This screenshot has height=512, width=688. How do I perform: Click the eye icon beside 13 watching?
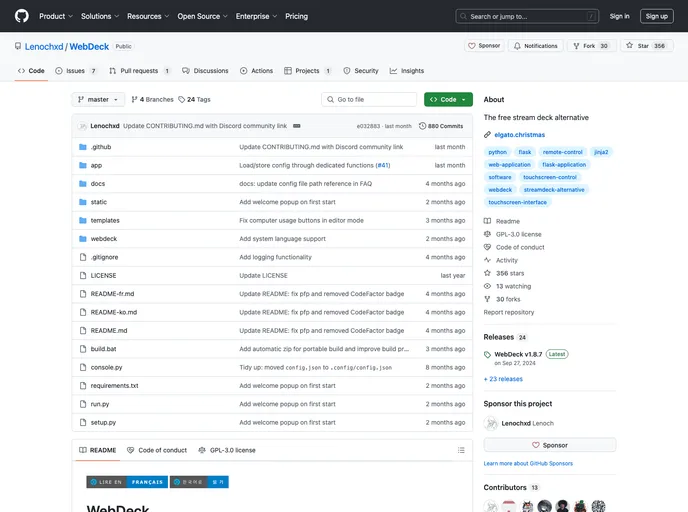point(487,286)
